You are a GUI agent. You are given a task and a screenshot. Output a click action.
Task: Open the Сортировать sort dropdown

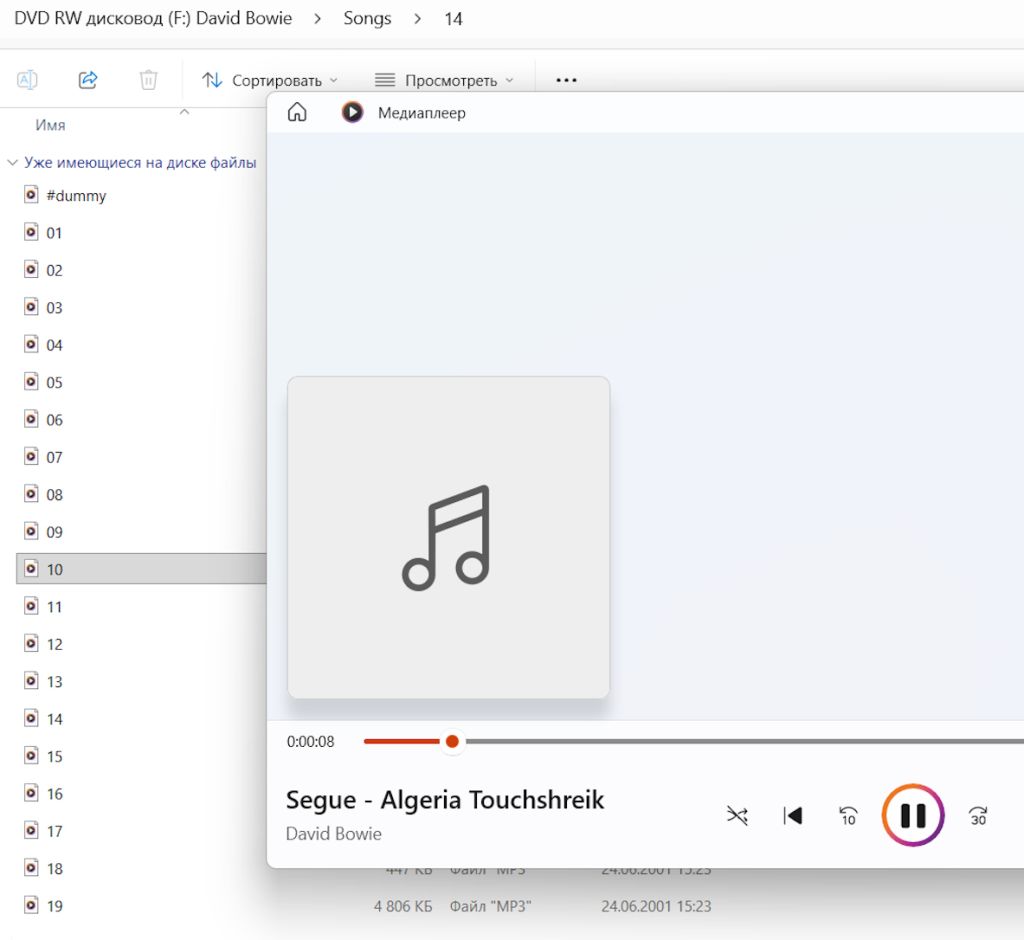point(270,80)
